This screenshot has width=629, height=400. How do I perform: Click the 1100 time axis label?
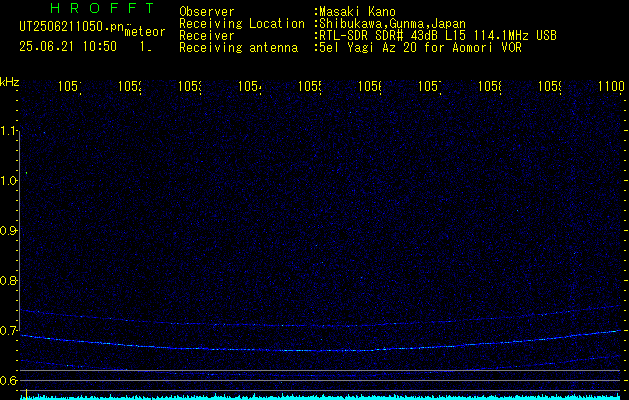coord(611,86)
